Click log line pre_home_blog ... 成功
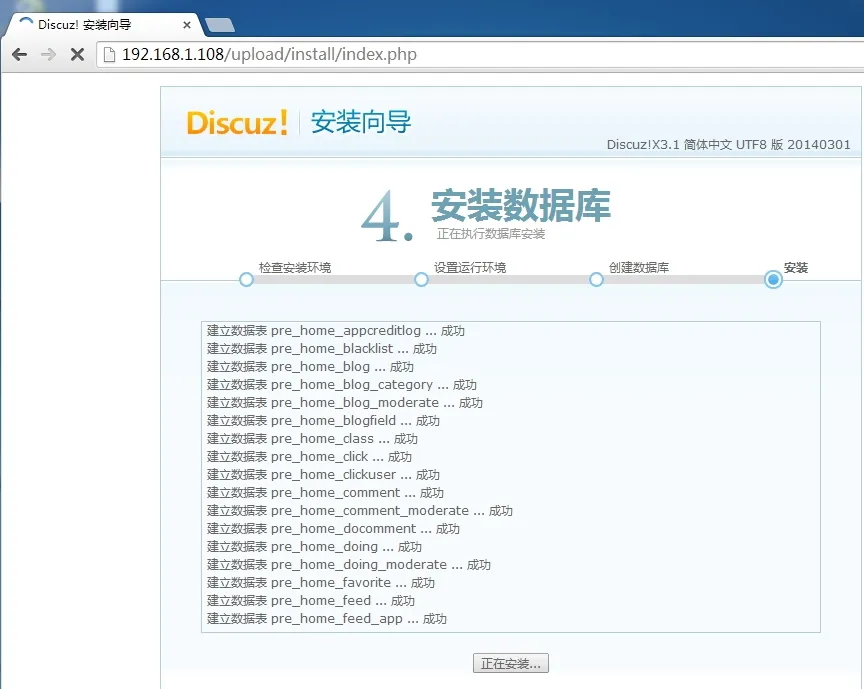Image resolution: width=864 pixels, height=689 pixels. [310, 367]
